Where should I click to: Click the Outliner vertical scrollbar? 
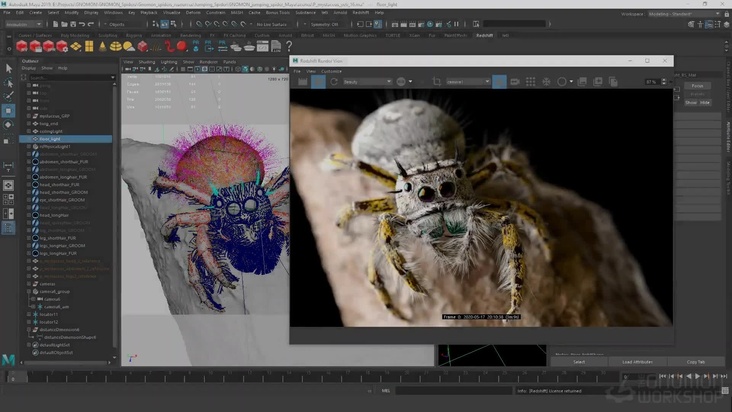coord(115,215)
